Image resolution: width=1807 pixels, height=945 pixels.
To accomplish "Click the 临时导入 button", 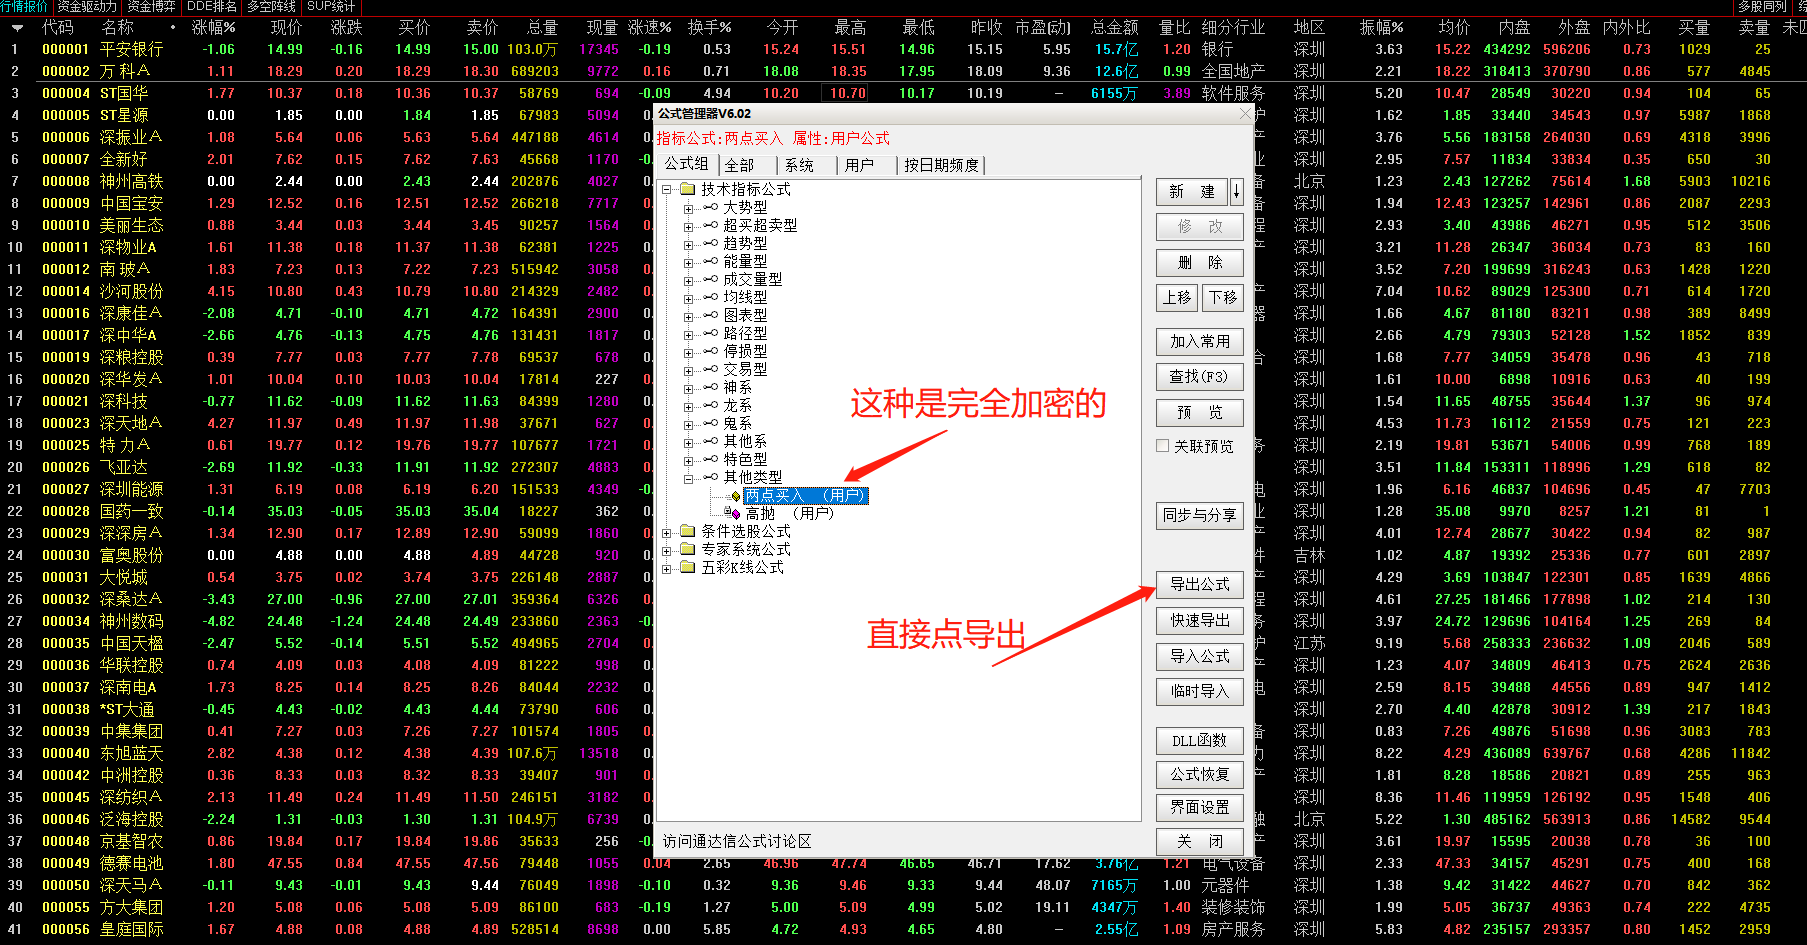I will point(1200,691).
